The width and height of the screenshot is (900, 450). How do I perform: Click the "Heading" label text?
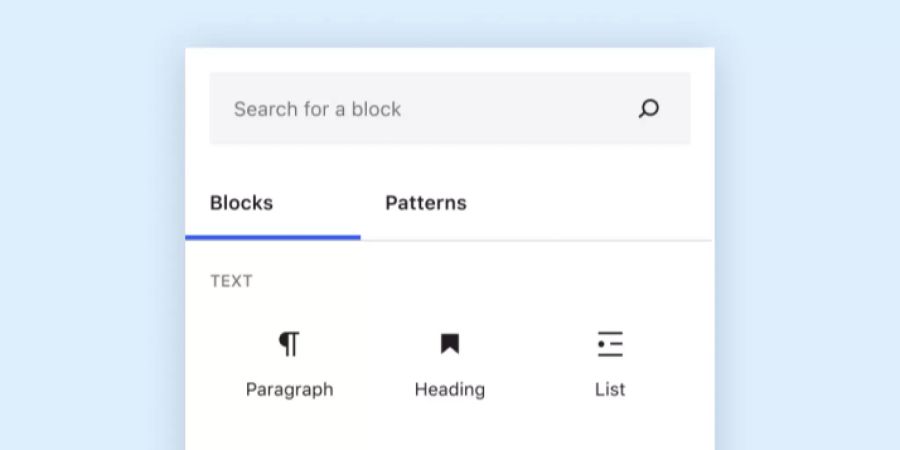pos(450,390)
